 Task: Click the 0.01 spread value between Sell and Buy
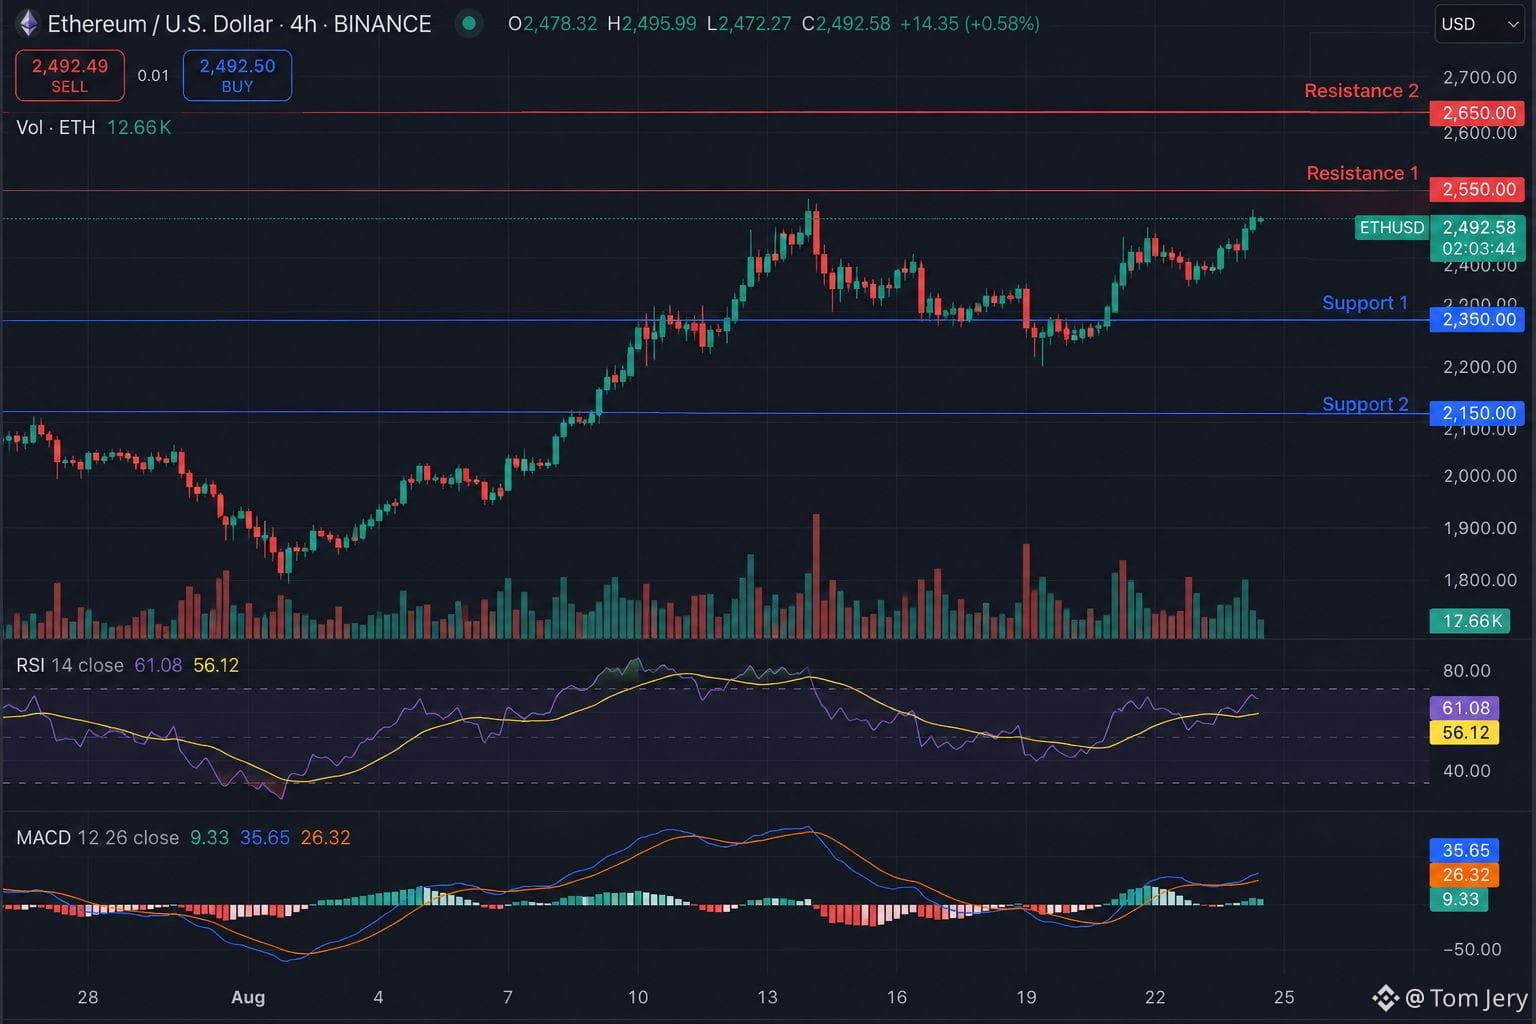click(x=153, y=76)
